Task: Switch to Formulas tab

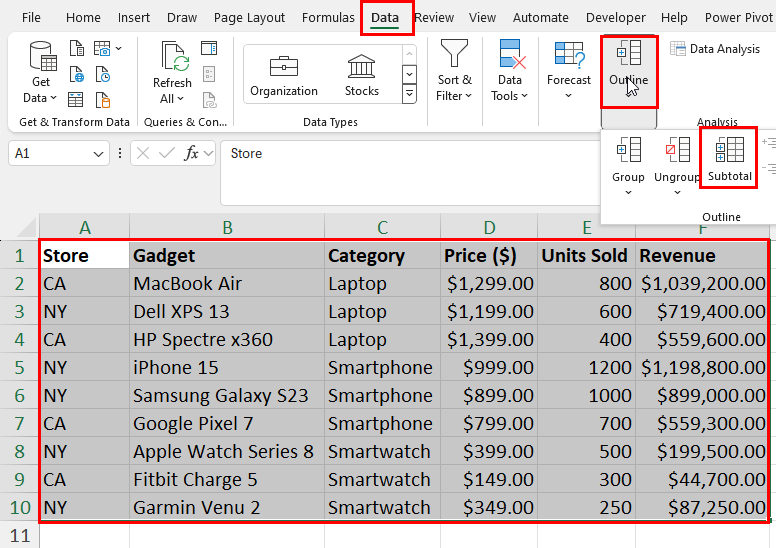Action: tap(328, 17)
